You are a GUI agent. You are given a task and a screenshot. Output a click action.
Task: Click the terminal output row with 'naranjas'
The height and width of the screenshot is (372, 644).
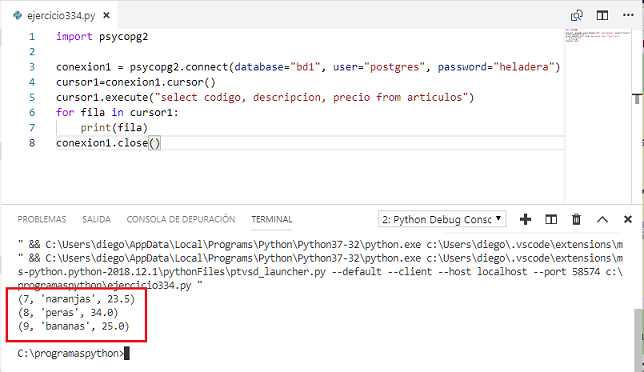point(76,299)
